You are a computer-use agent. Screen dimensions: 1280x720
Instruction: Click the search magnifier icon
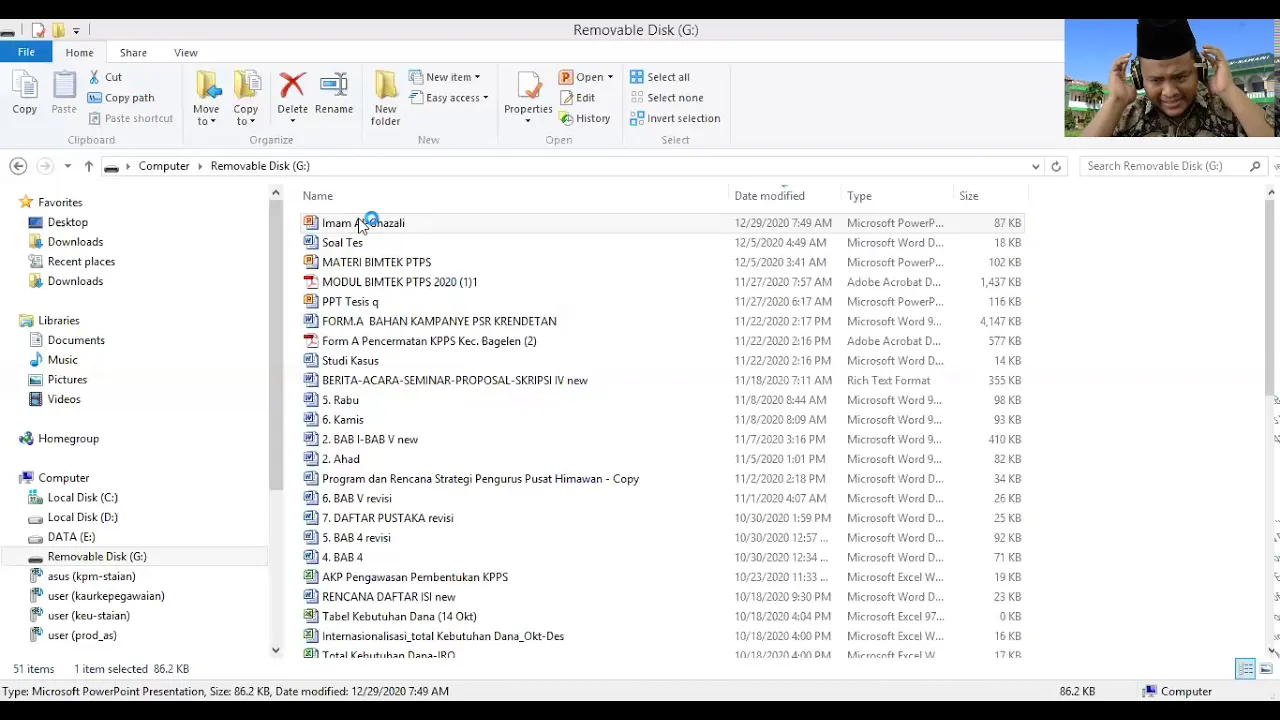[x=1256, y=166]
